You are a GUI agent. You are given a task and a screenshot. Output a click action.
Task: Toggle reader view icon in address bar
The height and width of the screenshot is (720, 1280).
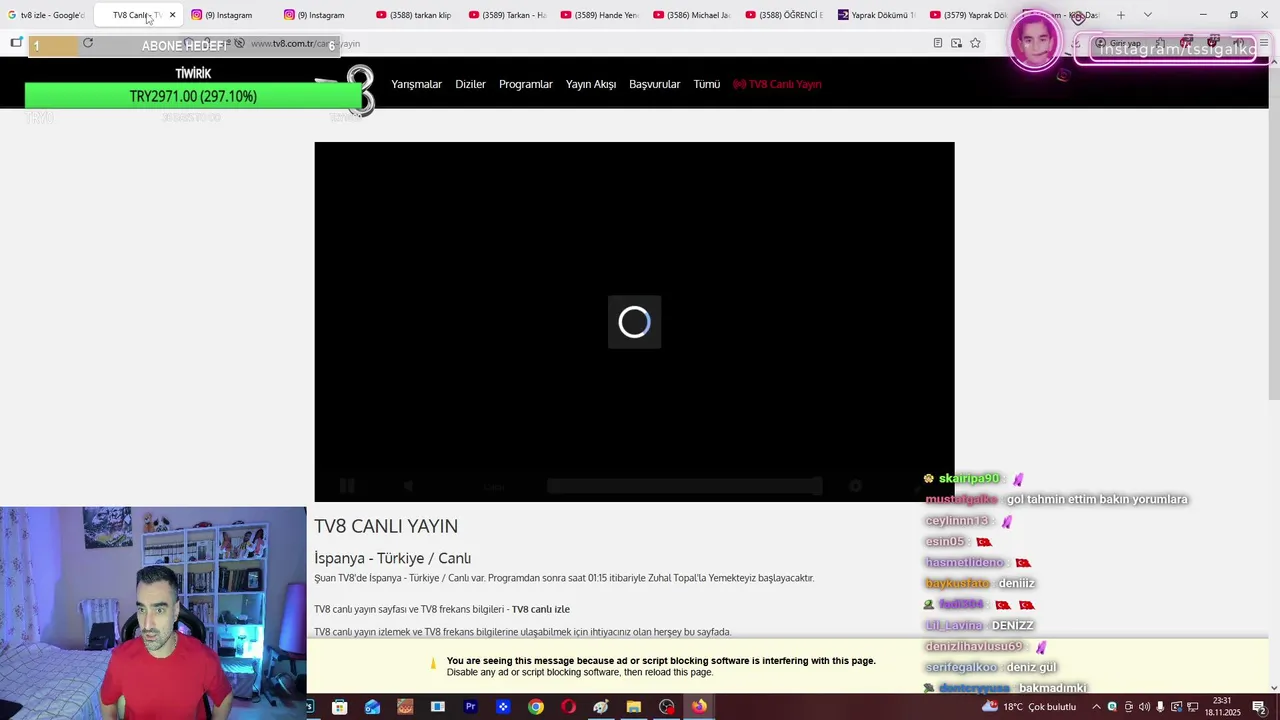click(x=937, y=43)
